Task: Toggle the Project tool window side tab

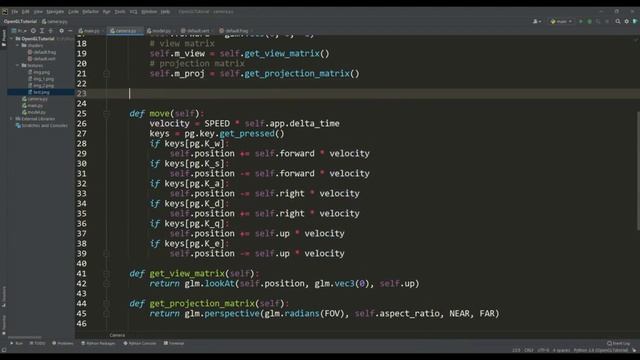Action: [x=4, y=38]
